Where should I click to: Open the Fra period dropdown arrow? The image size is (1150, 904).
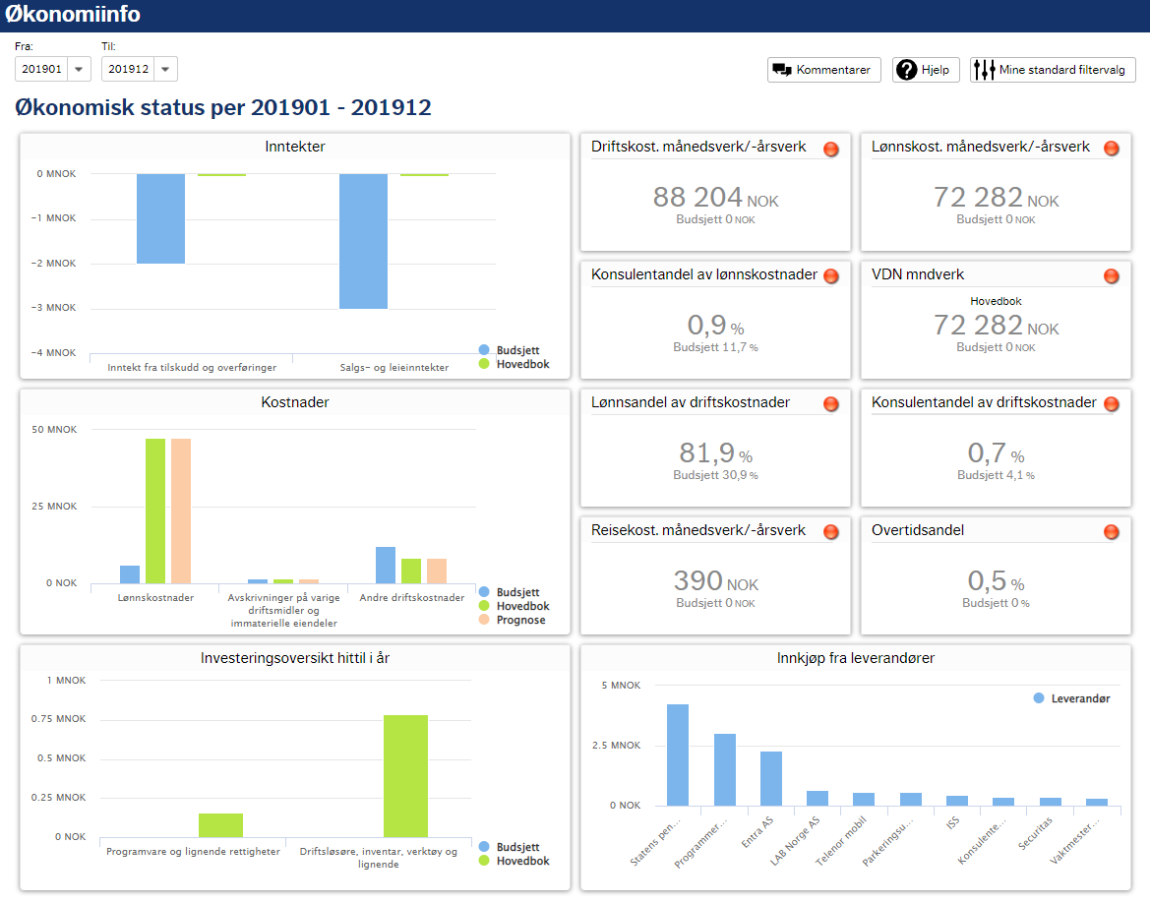[x=79, y=69]
